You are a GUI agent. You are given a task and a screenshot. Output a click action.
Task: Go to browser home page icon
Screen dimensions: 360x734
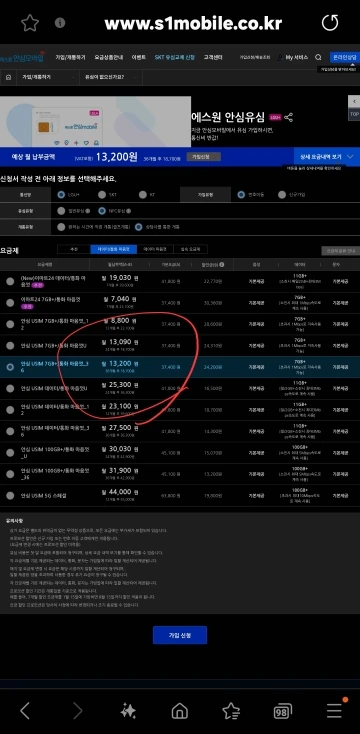click(x=180, y=711)
